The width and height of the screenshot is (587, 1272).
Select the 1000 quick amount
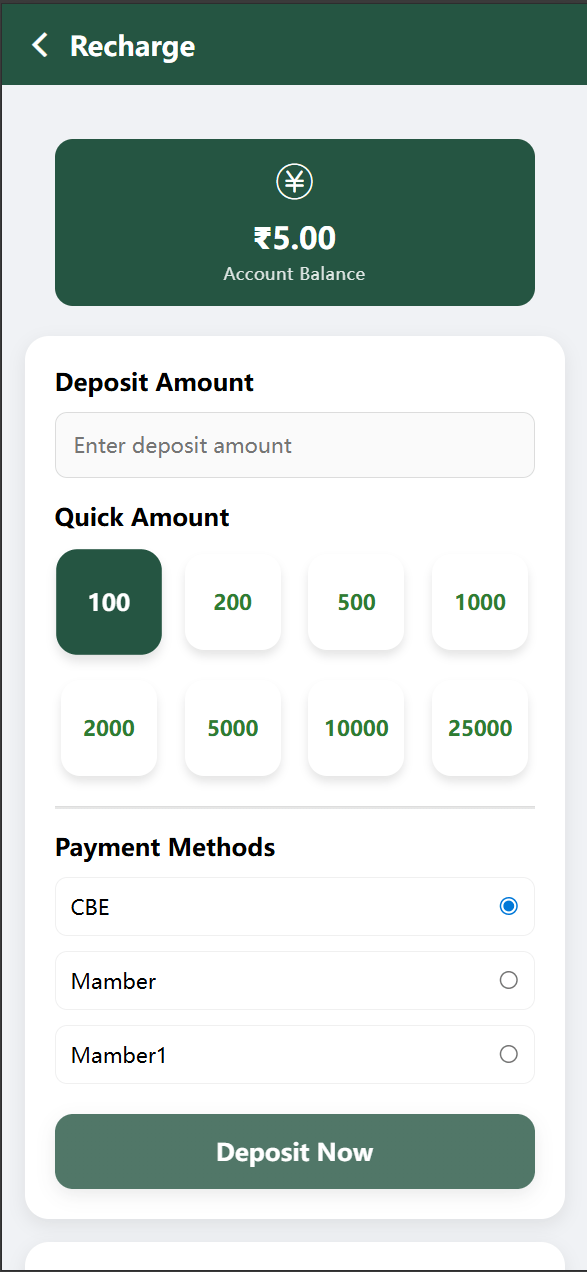pyautogui.click(x=480, y=602)
